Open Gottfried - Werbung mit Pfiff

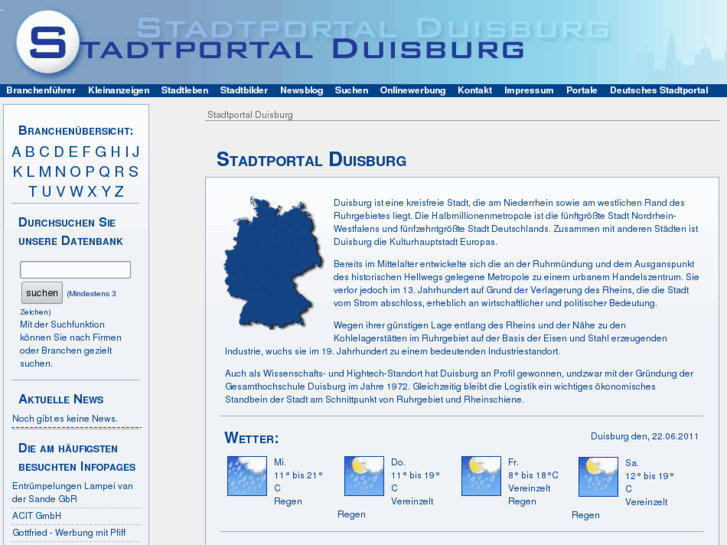point(69,532)
